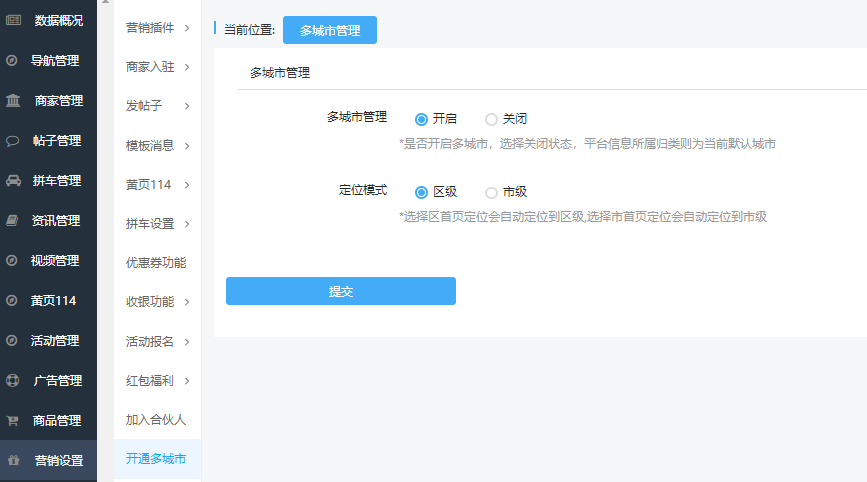Click the 视频管理 compass icon
This screenshot has height=482, width=867.
click(12, 260)
